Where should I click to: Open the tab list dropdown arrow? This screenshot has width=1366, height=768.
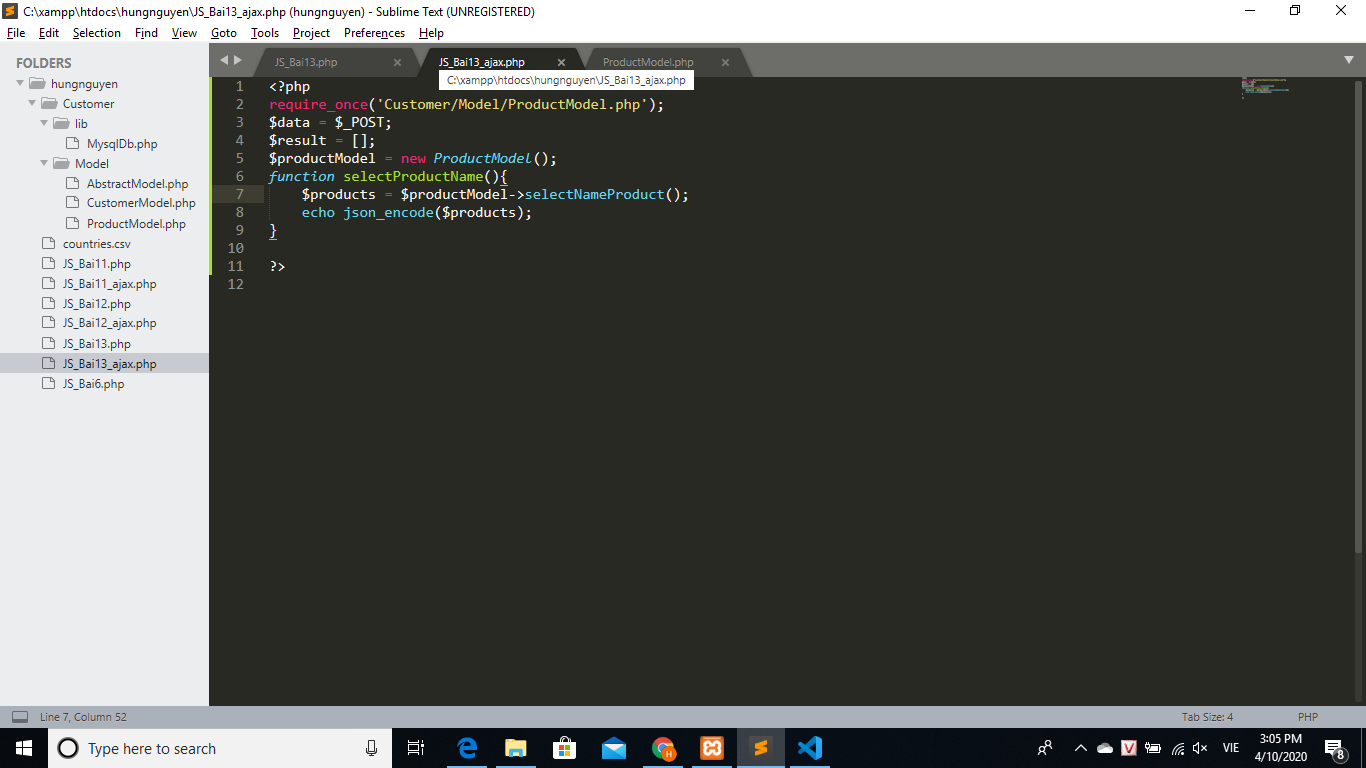[x=1349, y=61]
